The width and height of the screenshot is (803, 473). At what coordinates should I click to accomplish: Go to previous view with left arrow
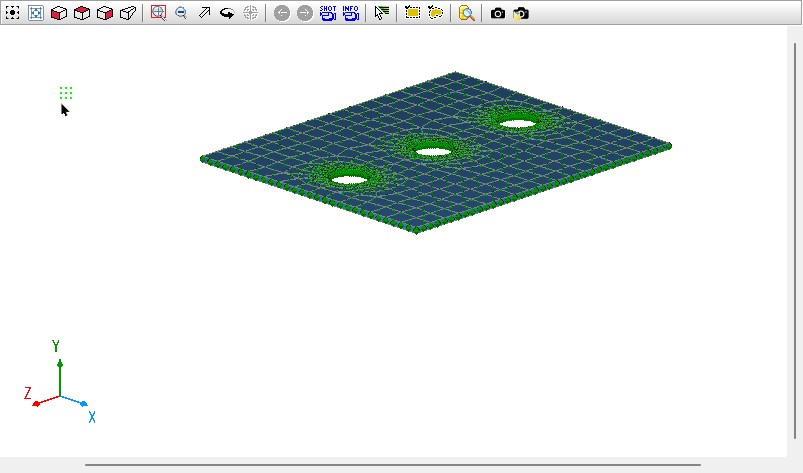[x=282, y=13]
